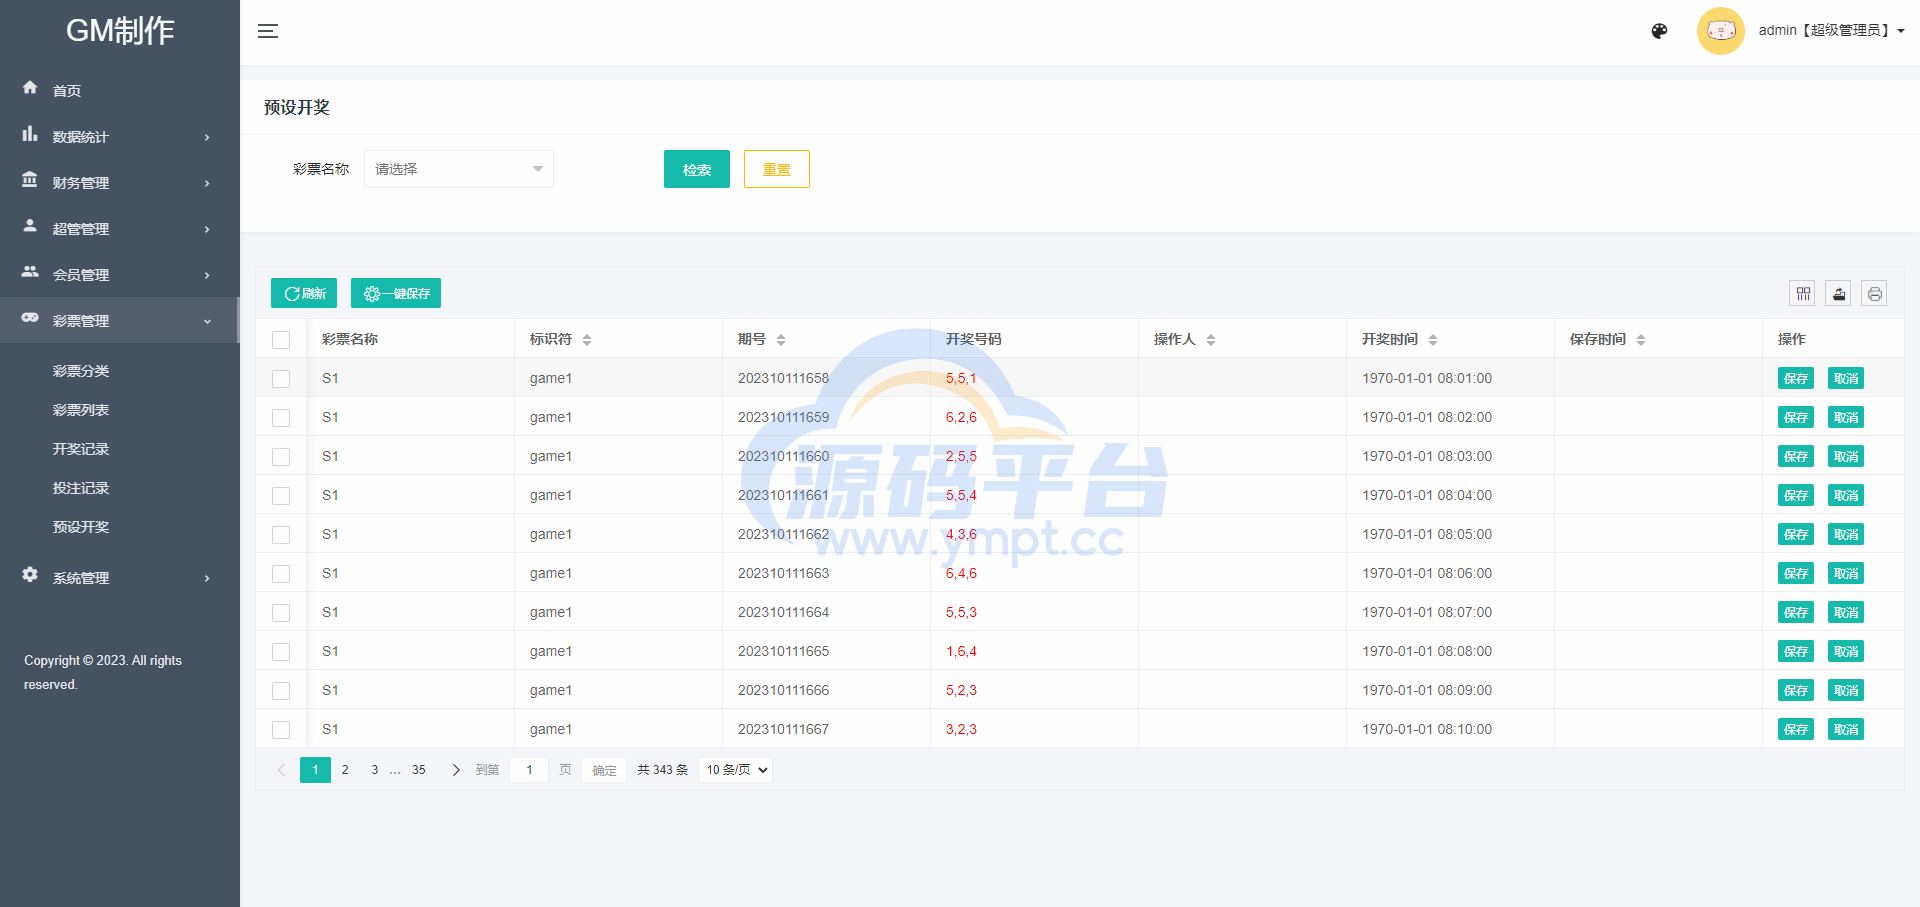Click the 确定 page jump button
Screen dimensions: 1920x907
click(x=604, y=770)
